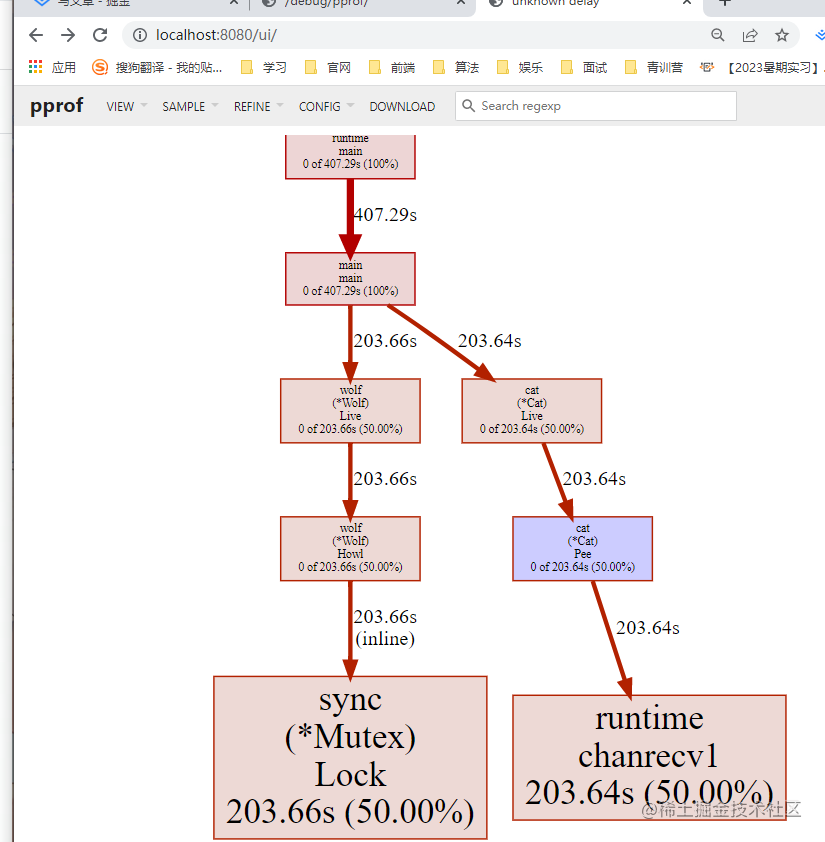The height and width of the screenshot is (842, 825).
Task: Open the 官网 bookmark folder
Action: [x=328, y=67]
